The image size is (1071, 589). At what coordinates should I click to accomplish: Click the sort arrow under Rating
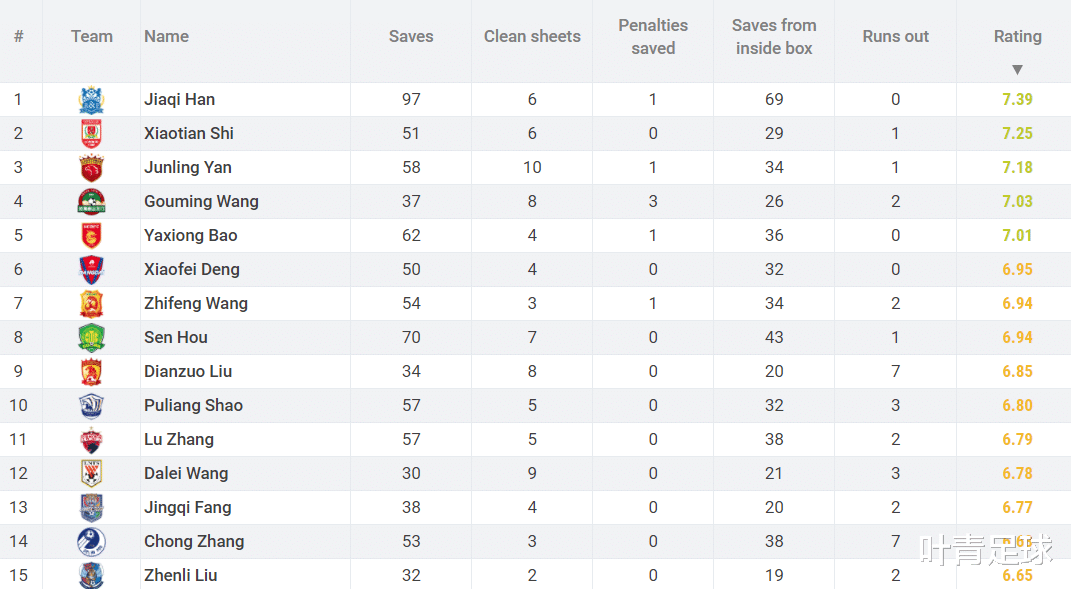pos(1017,70)
